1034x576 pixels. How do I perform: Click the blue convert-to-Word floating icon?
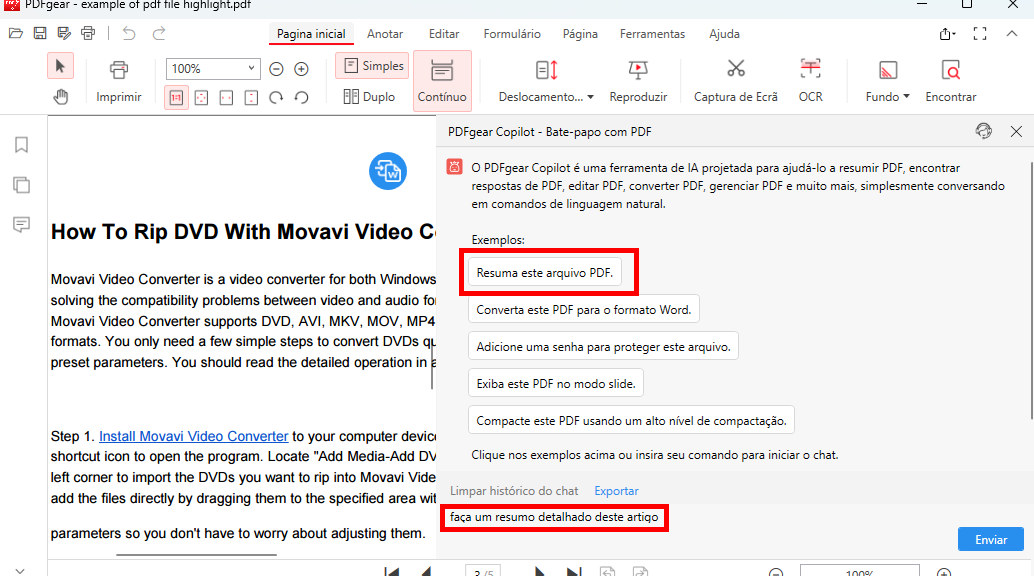388,171
